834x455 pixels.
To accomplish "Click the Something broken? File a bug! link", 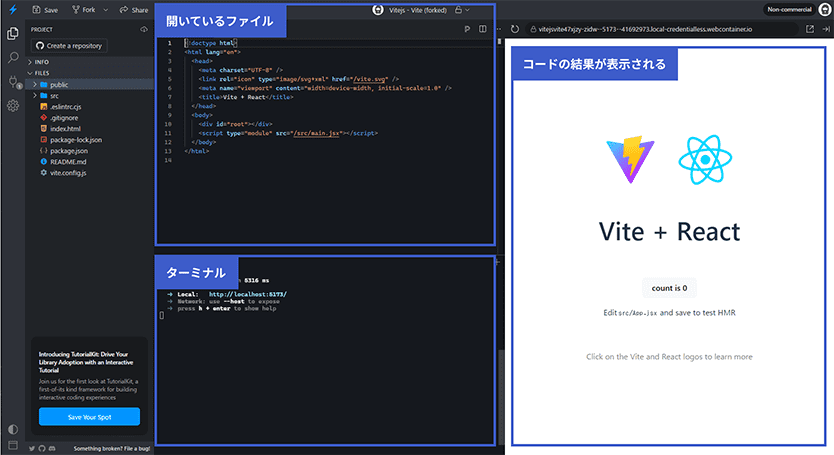I will 112,449.
